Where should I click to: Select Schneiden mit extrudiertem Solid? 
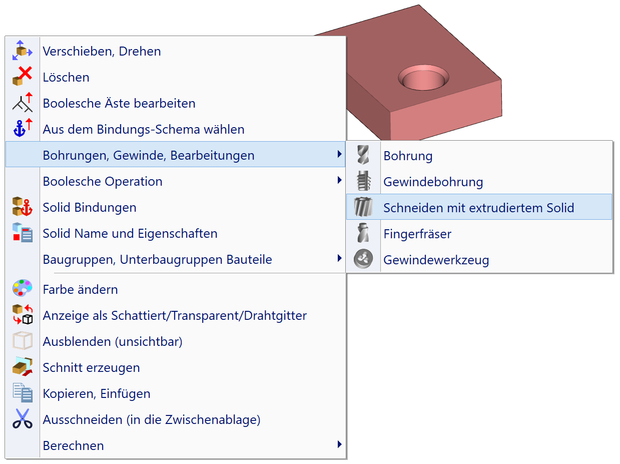[478, 208]
